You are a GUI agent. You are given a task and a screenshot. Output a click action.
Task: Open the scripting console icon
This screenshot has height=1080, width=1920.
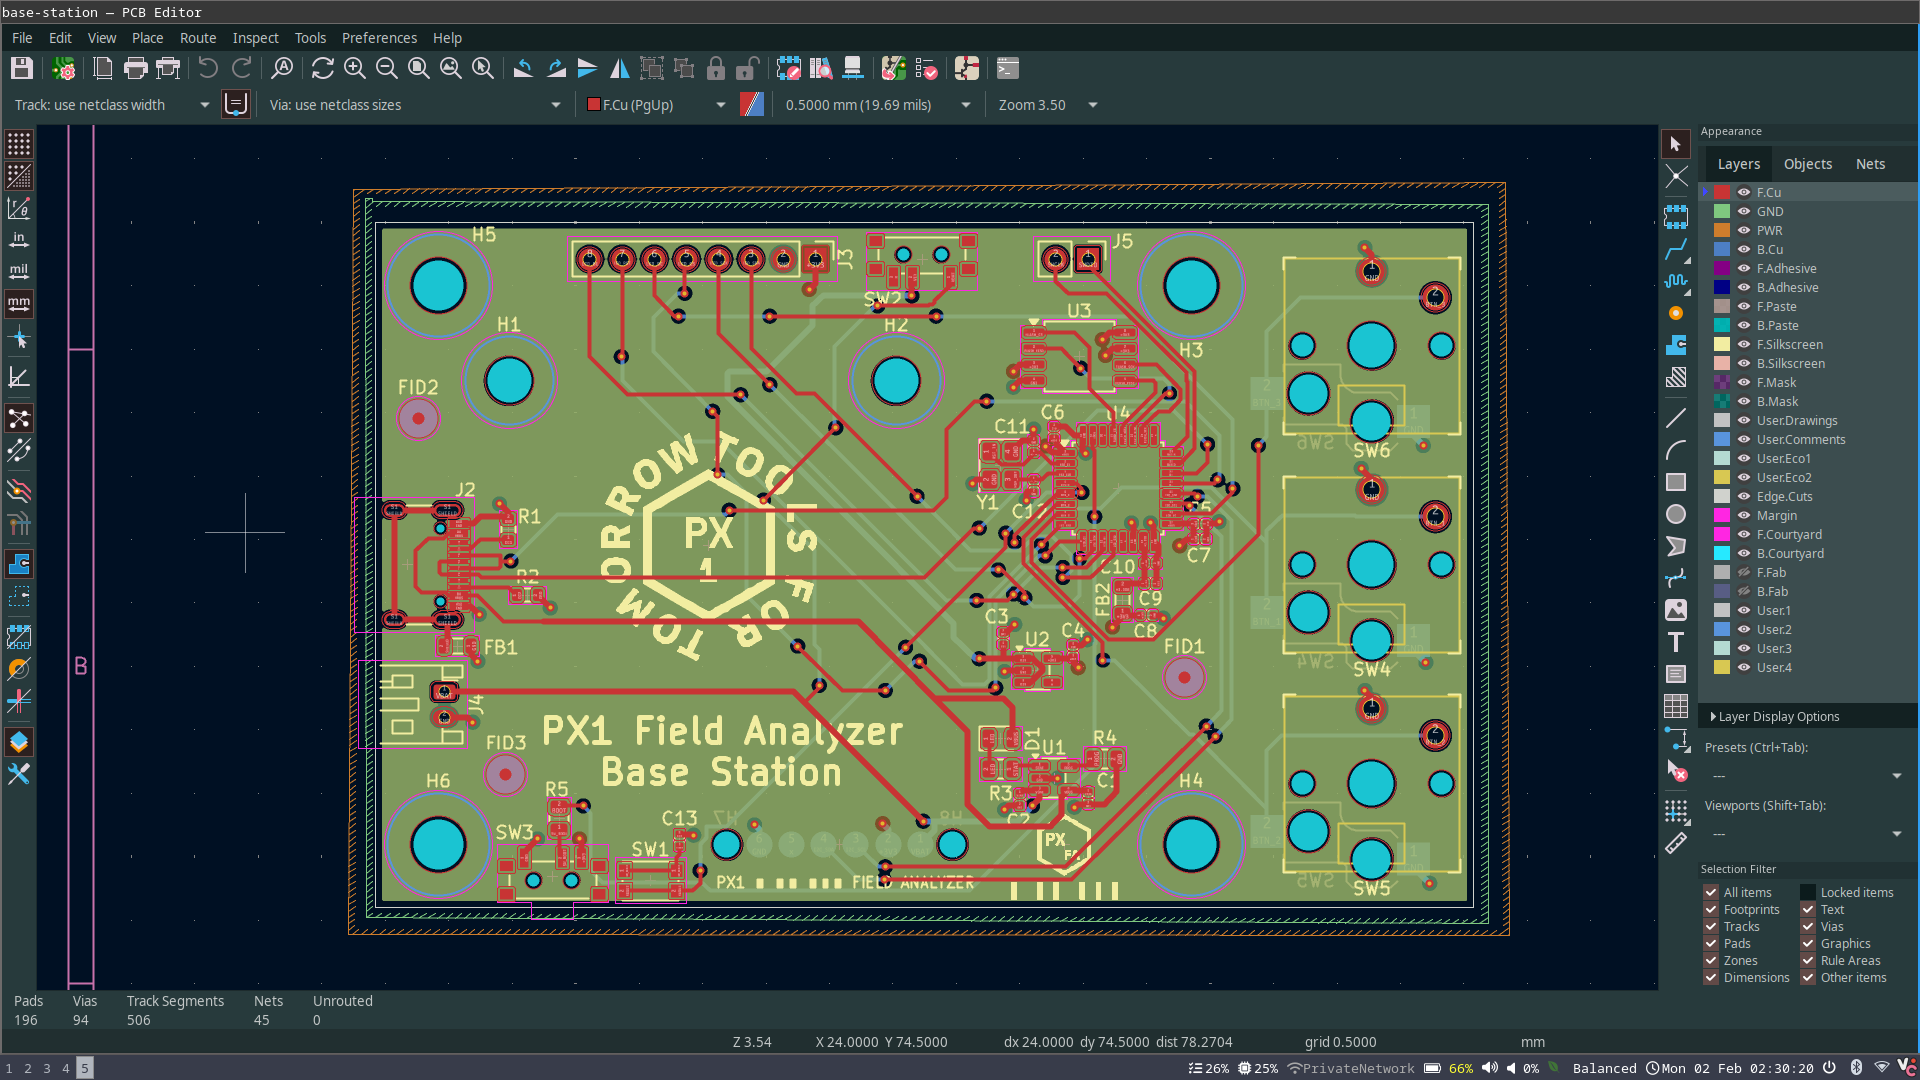click(1008, 68)
